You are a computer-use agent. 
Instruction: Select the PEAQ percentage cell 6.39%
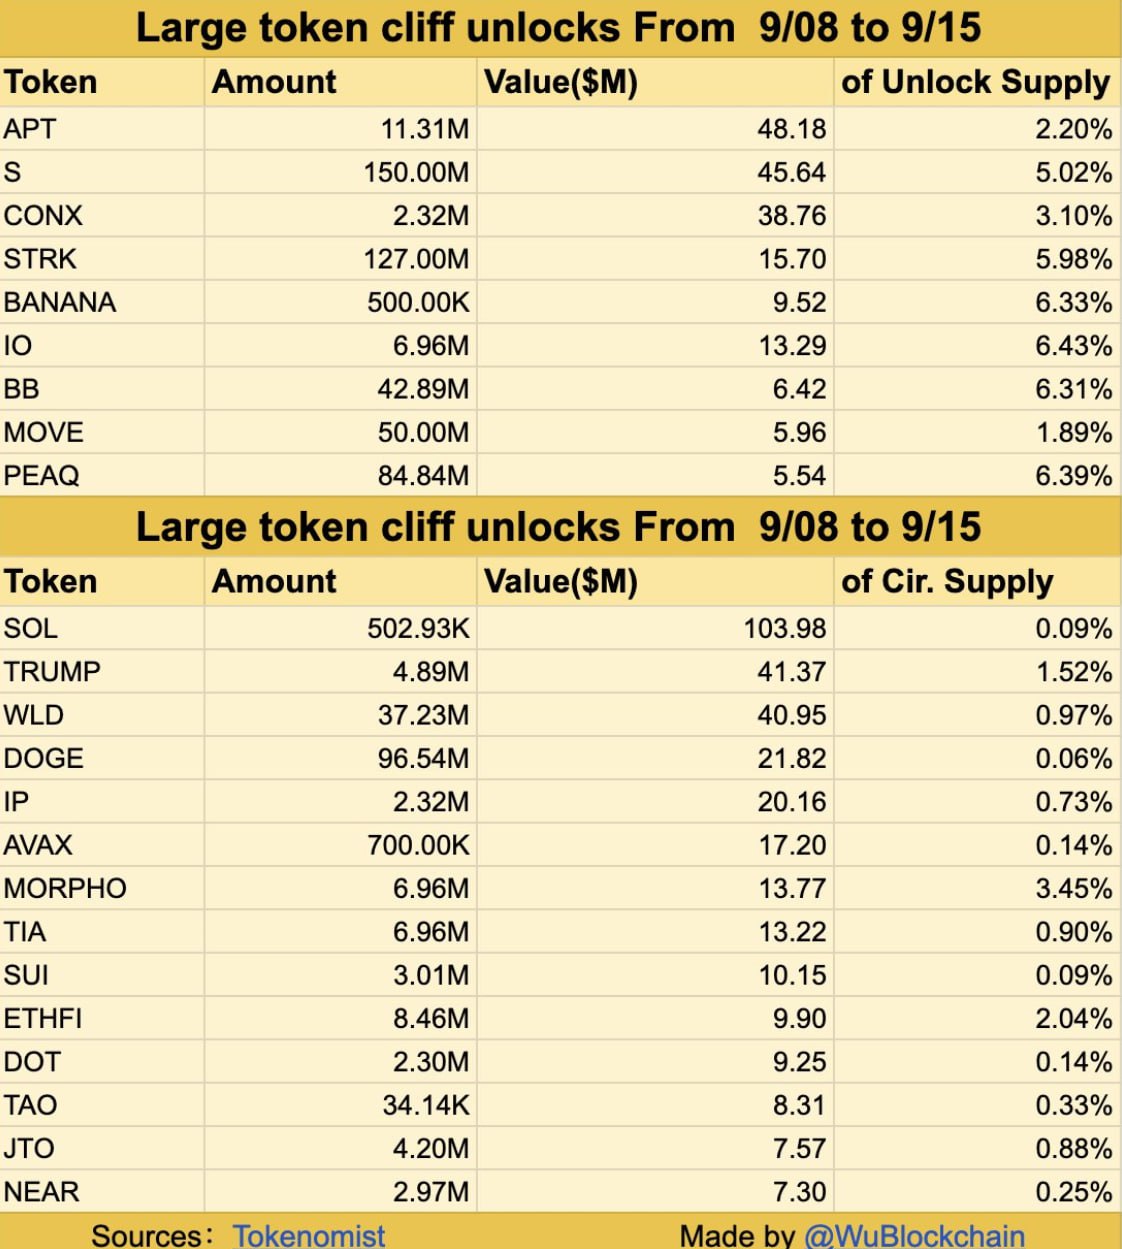(x=977, y=475)
